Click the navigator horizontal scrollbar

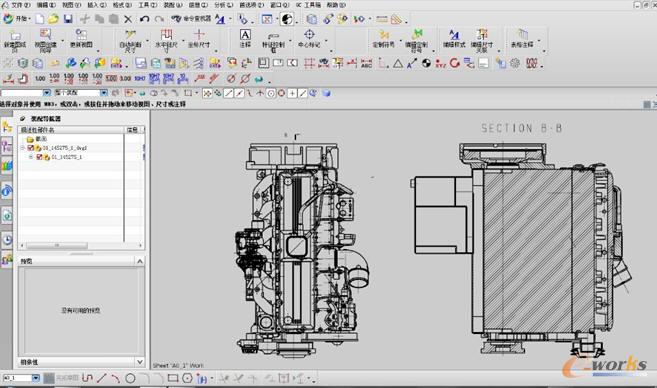tap(81, 246)
